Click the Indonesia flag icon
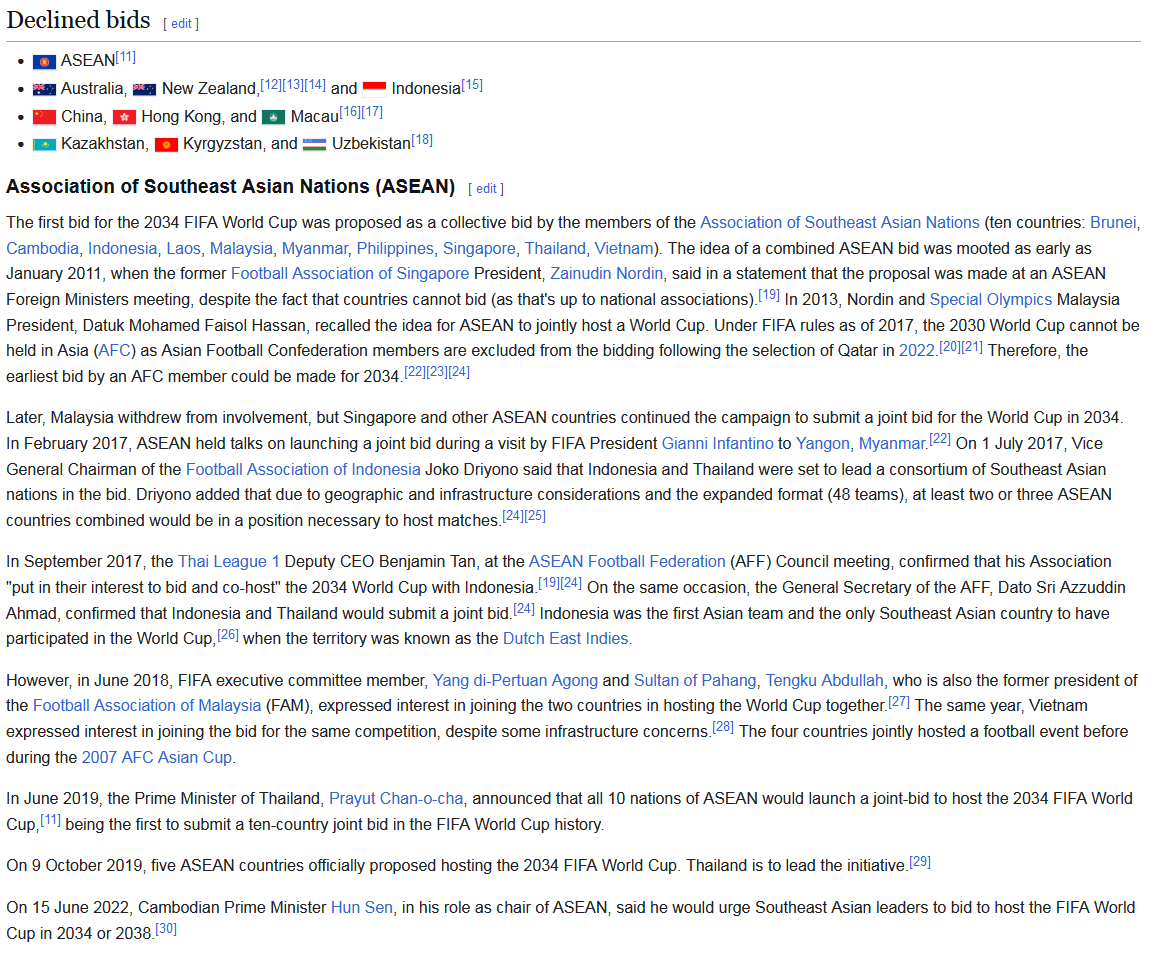The height and width of the screenshot is (961, 1154). pos(375,90)
